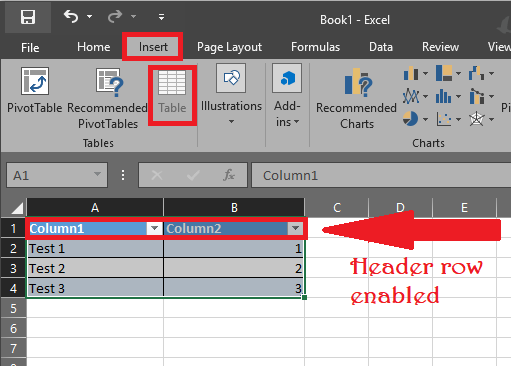The image size is (511, 366).
Task: Click the Select All corner triangle
Action: 17,208
